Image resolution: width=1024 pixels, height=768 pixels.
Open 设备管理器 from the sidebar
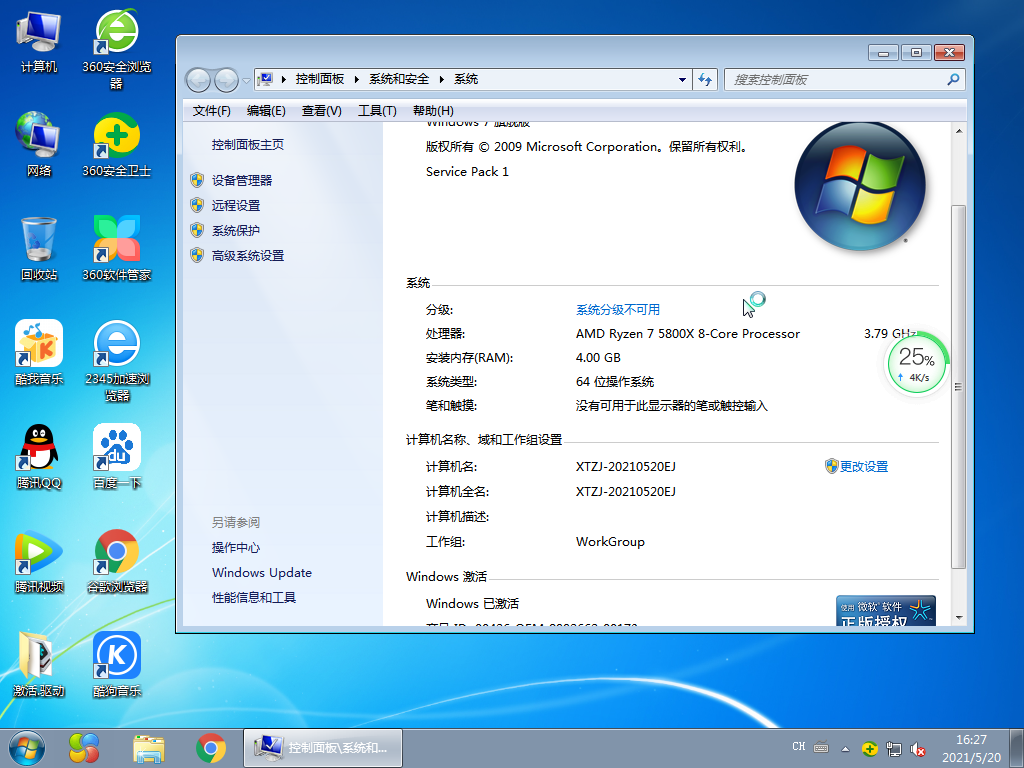coord(249,180)
